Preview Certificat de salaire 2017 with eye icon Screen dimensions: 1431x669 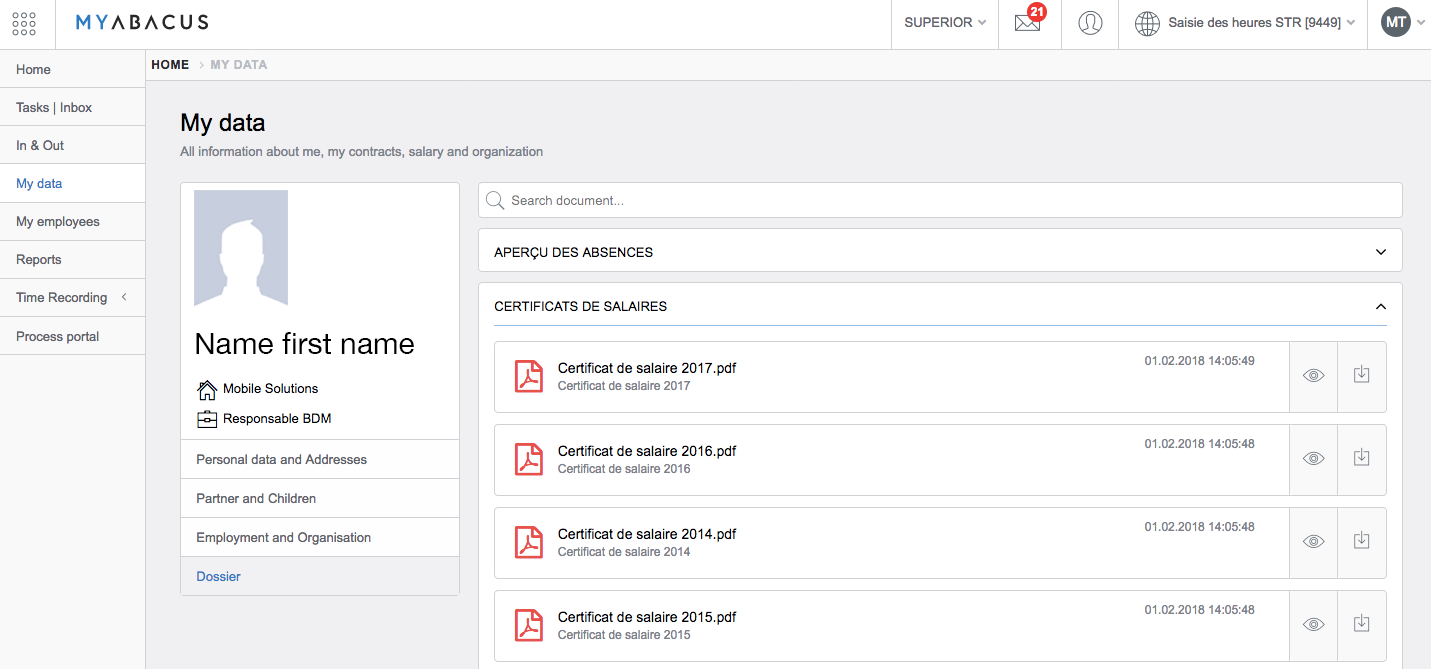(x=1313, y=376)
